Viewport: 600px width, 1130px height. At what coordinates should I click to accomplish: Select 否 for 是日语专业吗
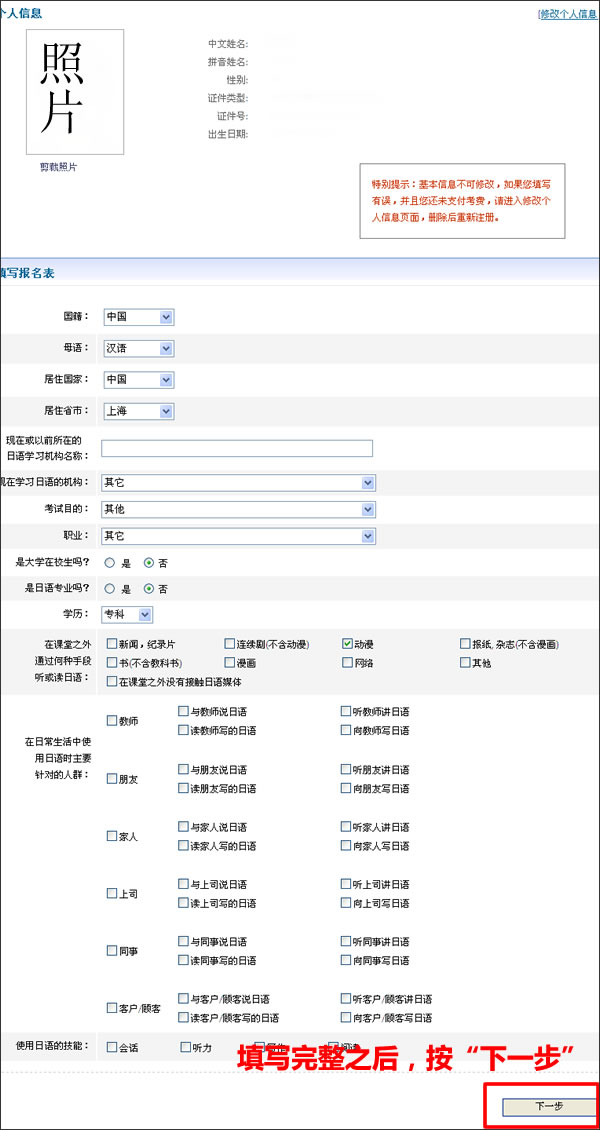point(149,589)
